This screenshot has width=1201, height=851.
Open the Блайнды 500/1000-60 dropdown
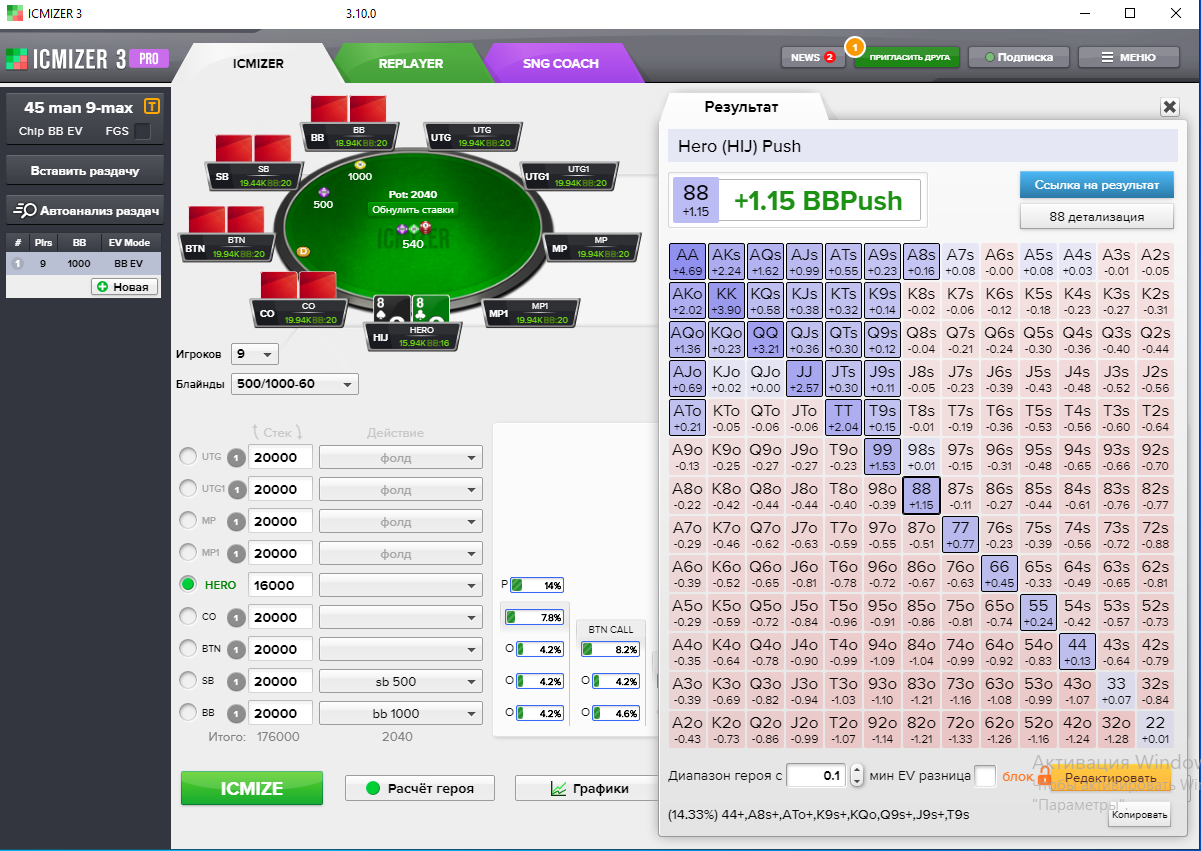click(294, 384)
